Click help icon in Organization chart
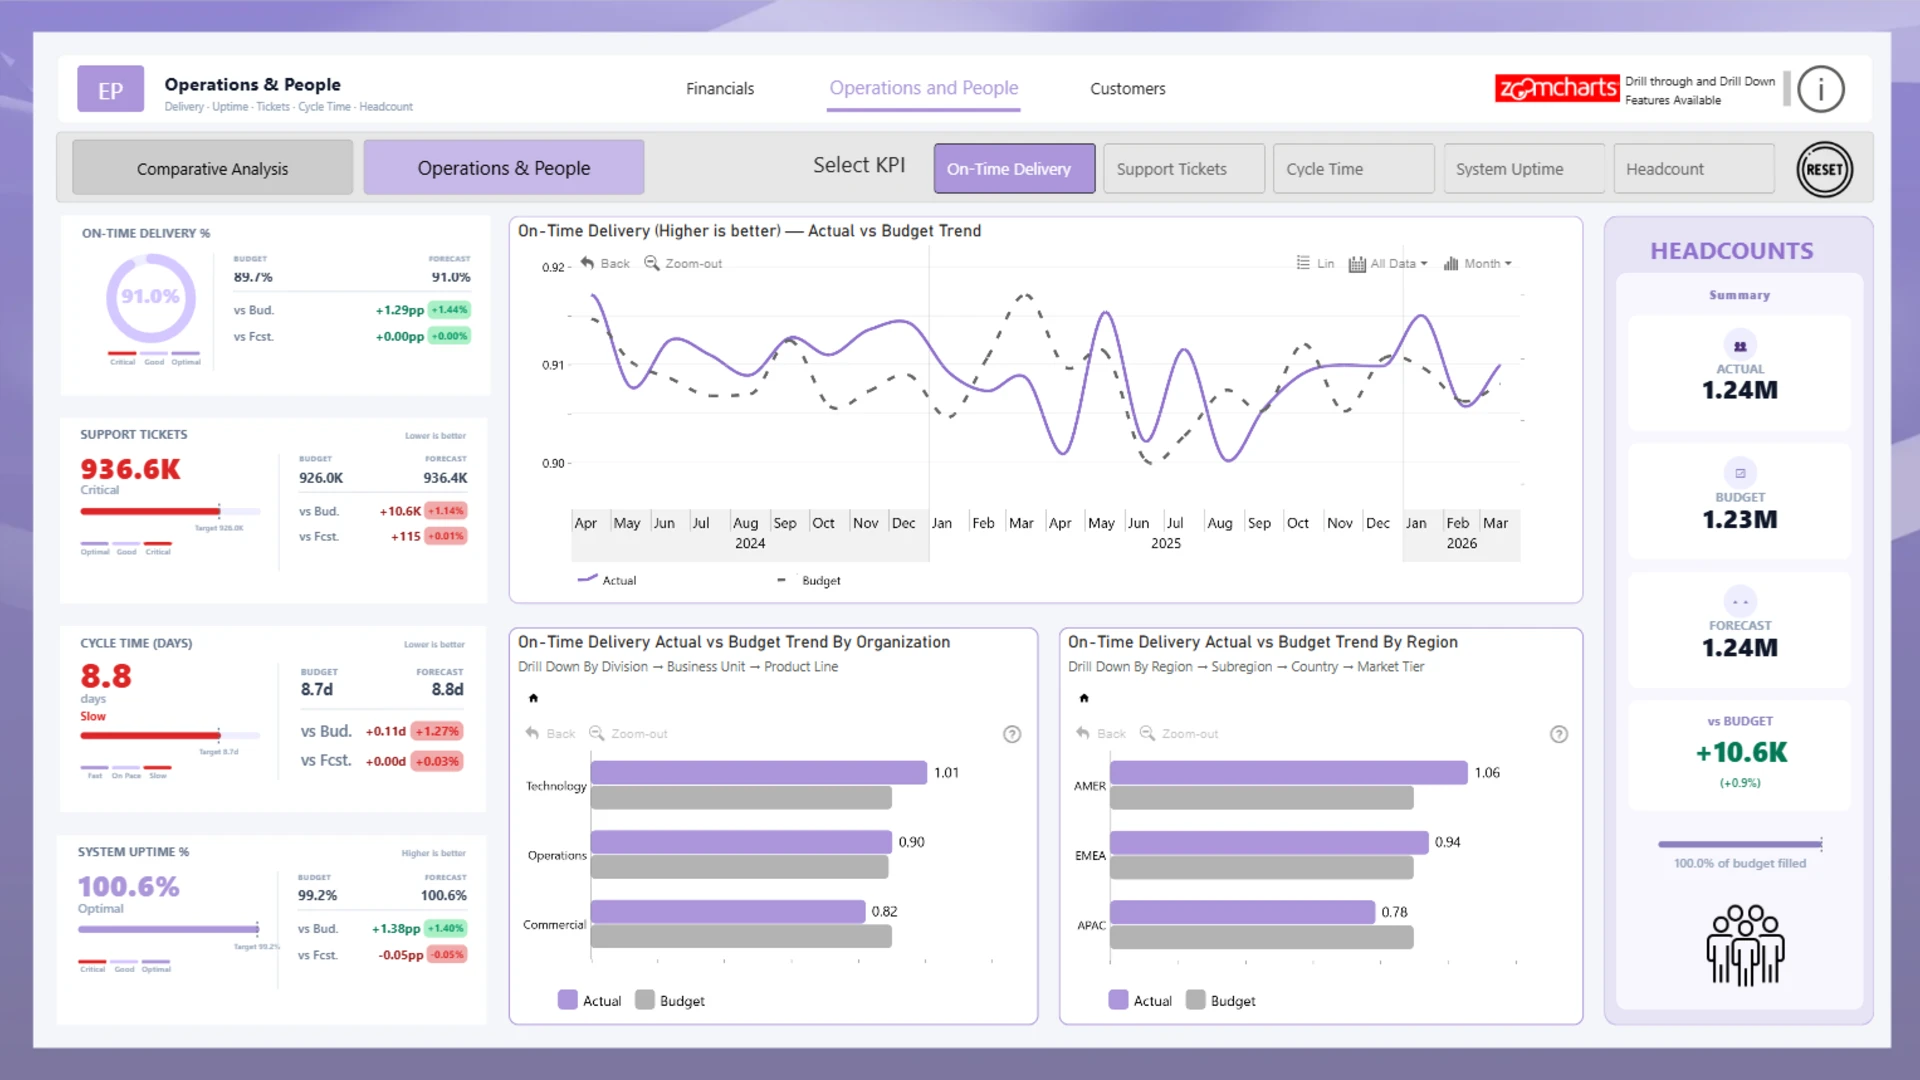 (1012, 734)
